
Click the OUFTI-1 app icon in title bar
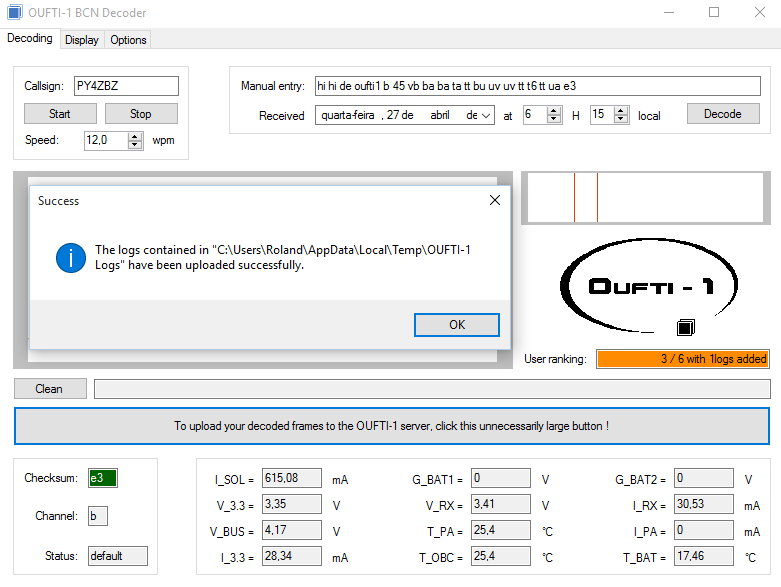point(14,13)
